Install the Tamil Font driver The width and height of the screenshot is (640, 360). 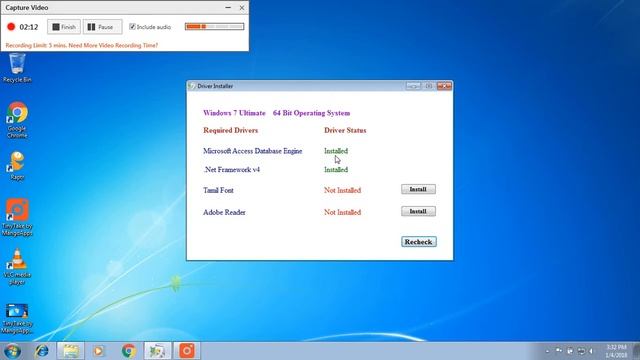[x=418, y=189]
